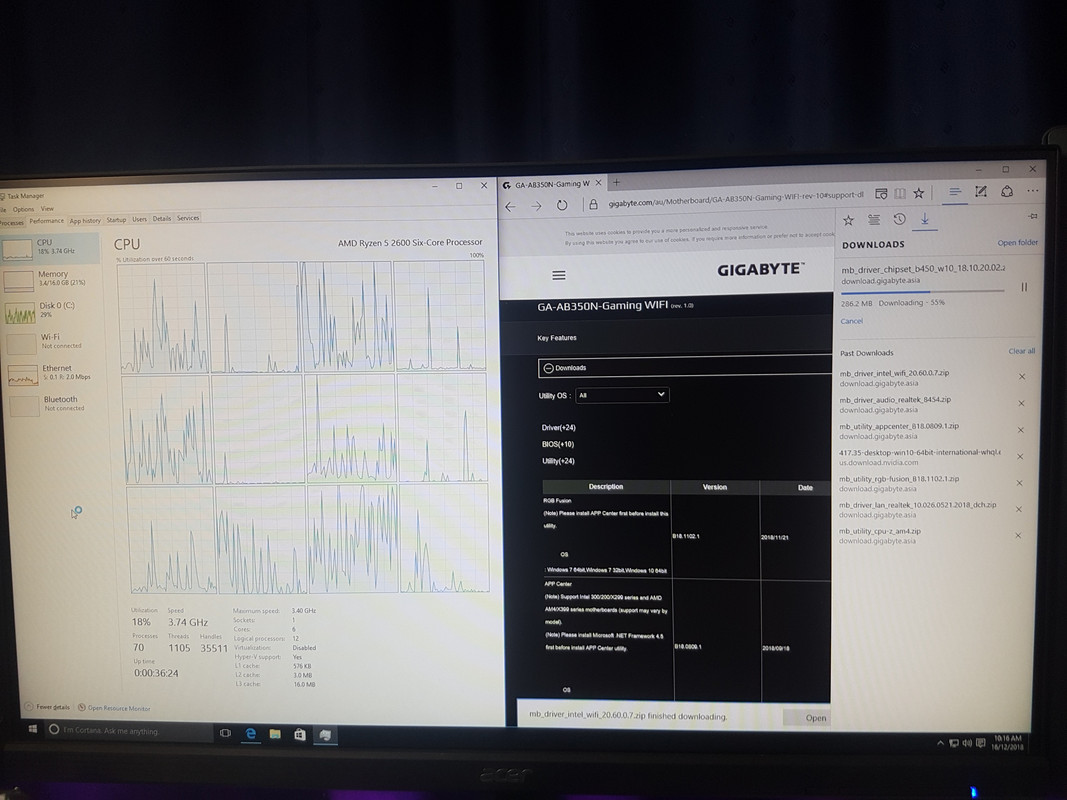Click the chipset download progress bar

(x=923, y=292)
